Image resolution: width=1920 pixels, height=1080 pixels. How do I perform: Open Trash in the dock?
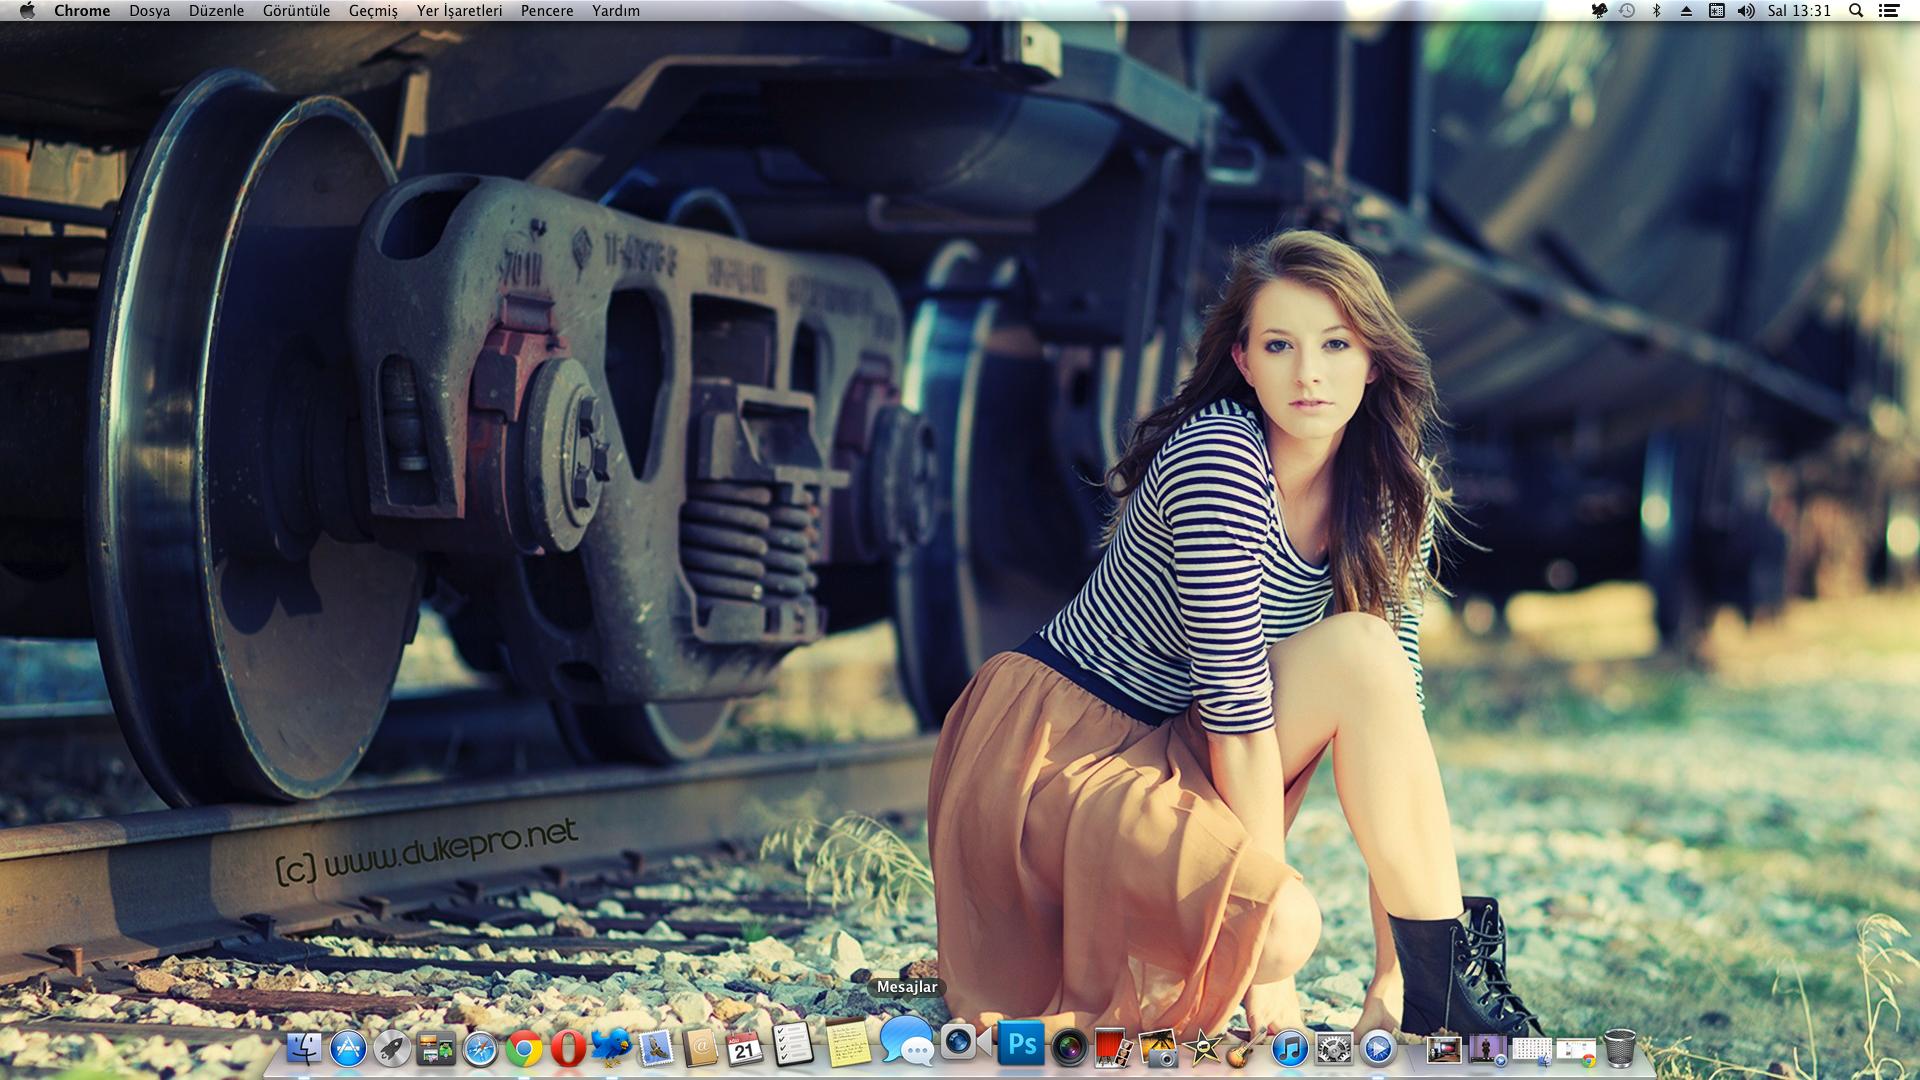(1620, 1048)
